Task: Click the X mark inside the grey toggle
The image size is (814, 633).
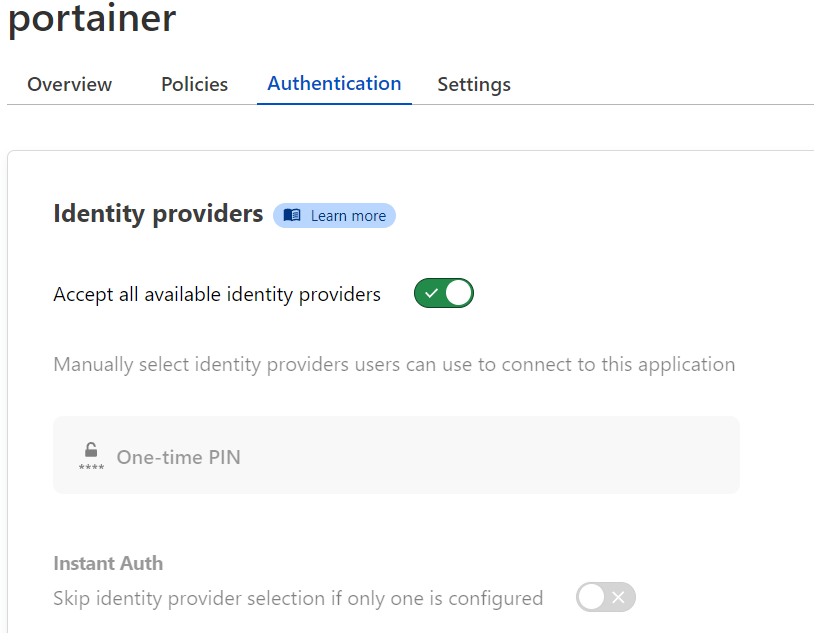Action: click(618, 598)
